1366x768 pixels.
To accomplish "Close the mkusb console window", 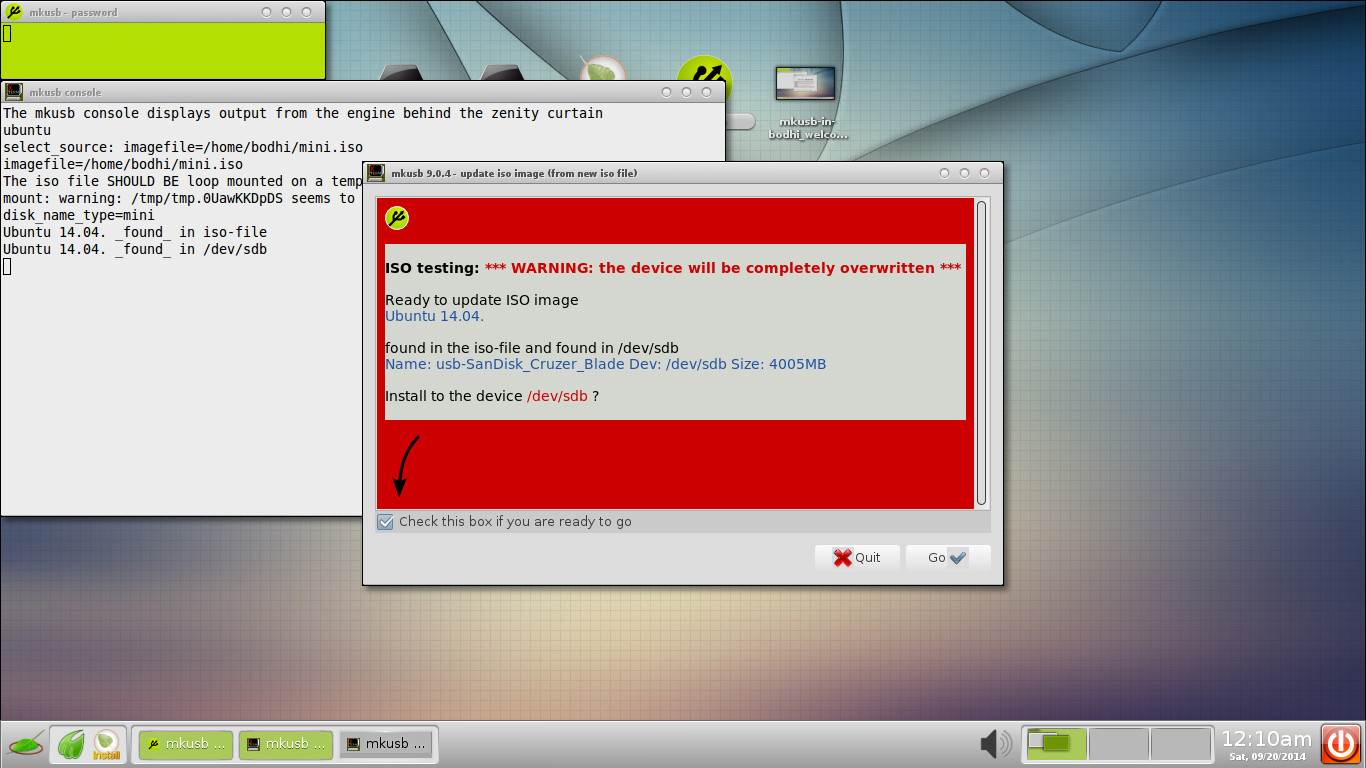I will coord(707,92).
